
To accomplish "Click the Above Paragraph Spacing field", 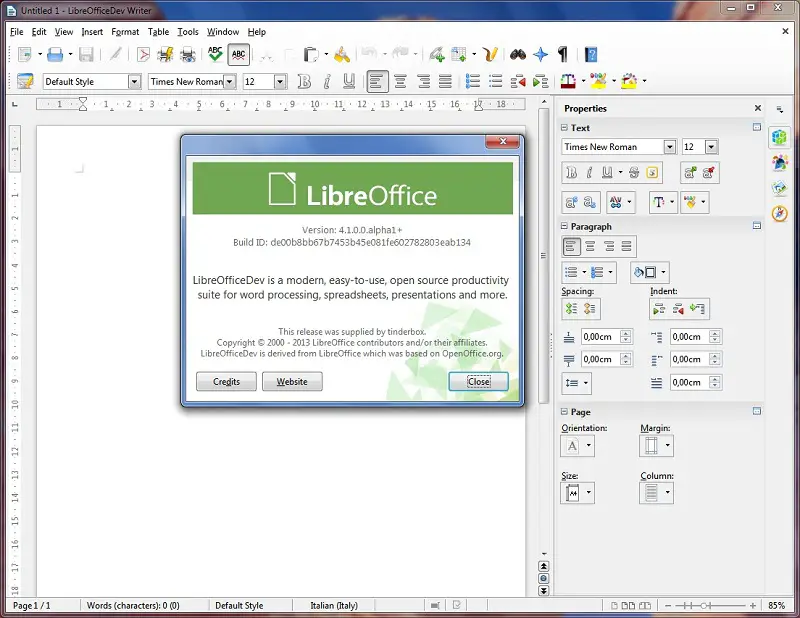I will coord(607,337).
